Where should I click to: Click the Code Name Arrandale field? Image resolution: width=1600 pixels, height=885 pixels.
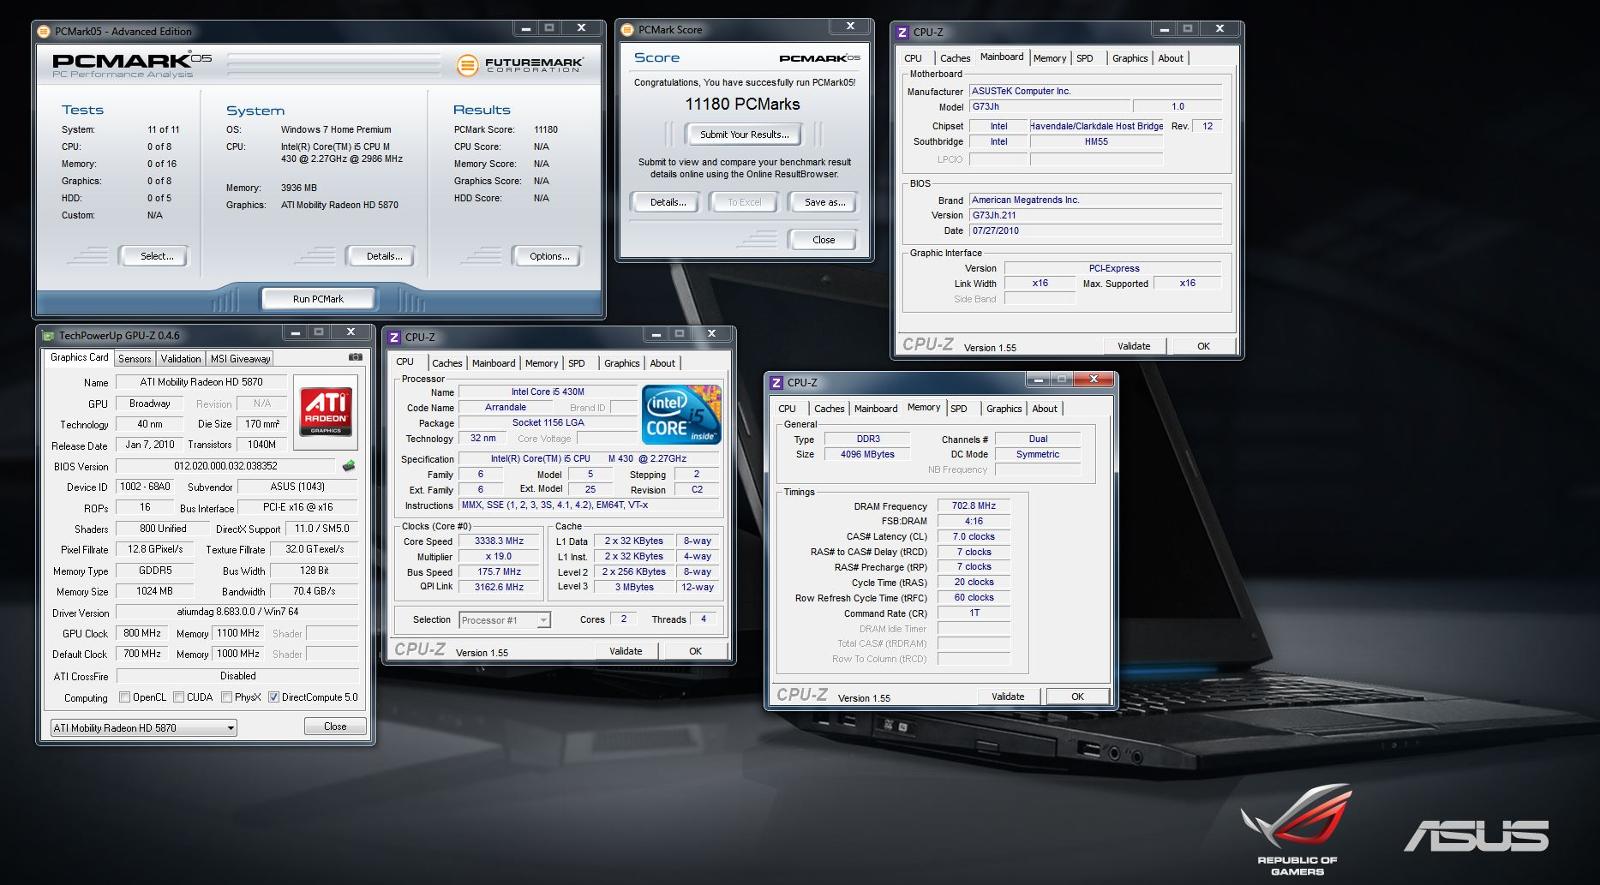pos(505,407)
